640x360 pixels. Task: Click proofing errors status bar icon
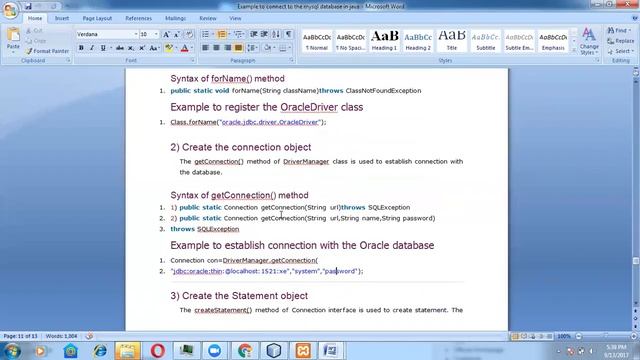coord(89,336)
